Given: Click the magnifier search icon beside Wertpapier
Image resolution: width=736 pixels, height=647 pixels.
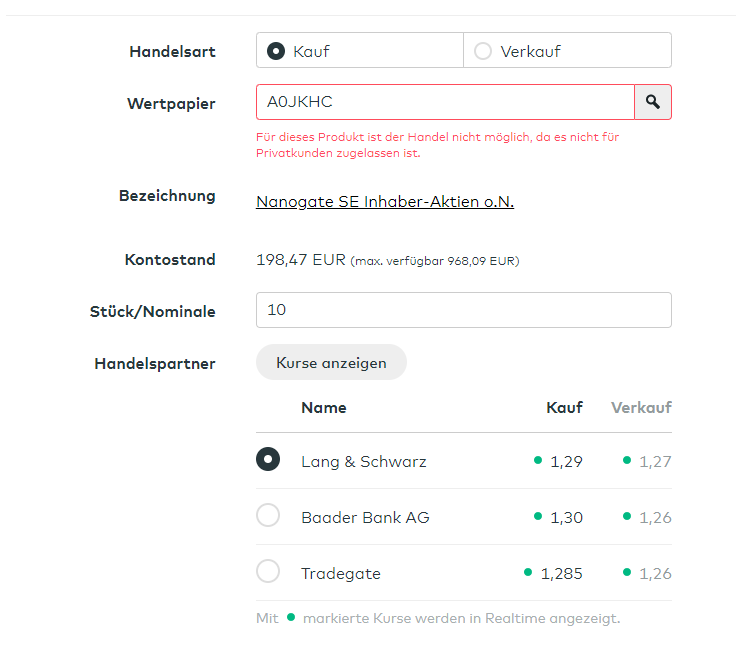Looking at the screenshot, I should 653,102.
